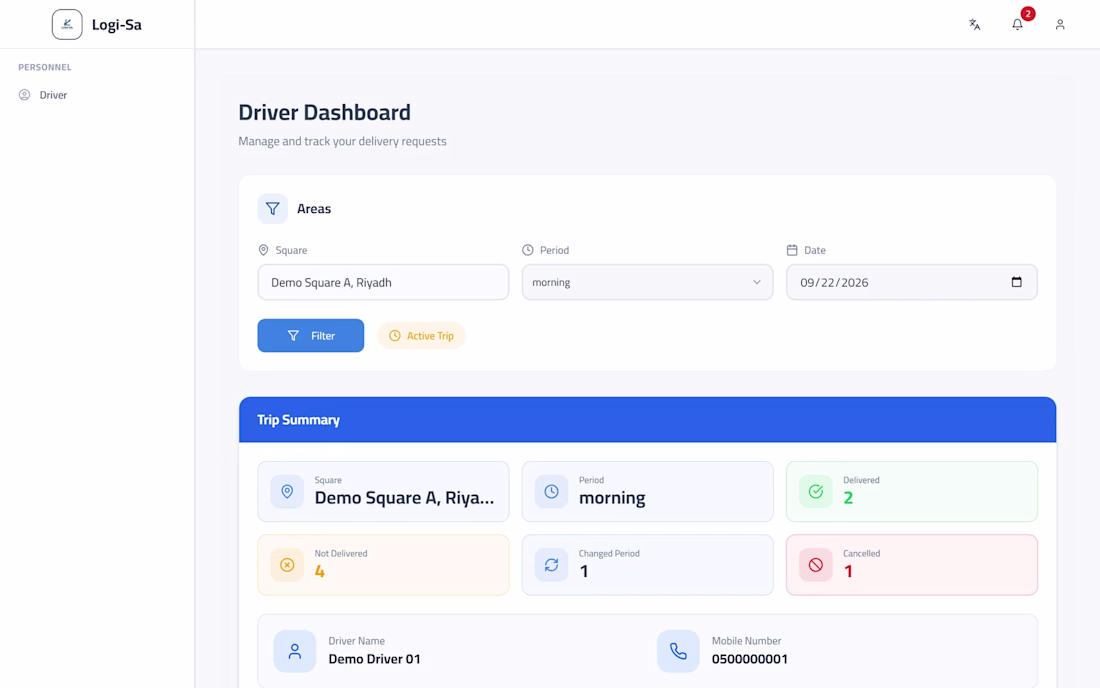
Task: Click the Changed Period refresh icon
Action: pyautogui.click(x=551, y=565)
